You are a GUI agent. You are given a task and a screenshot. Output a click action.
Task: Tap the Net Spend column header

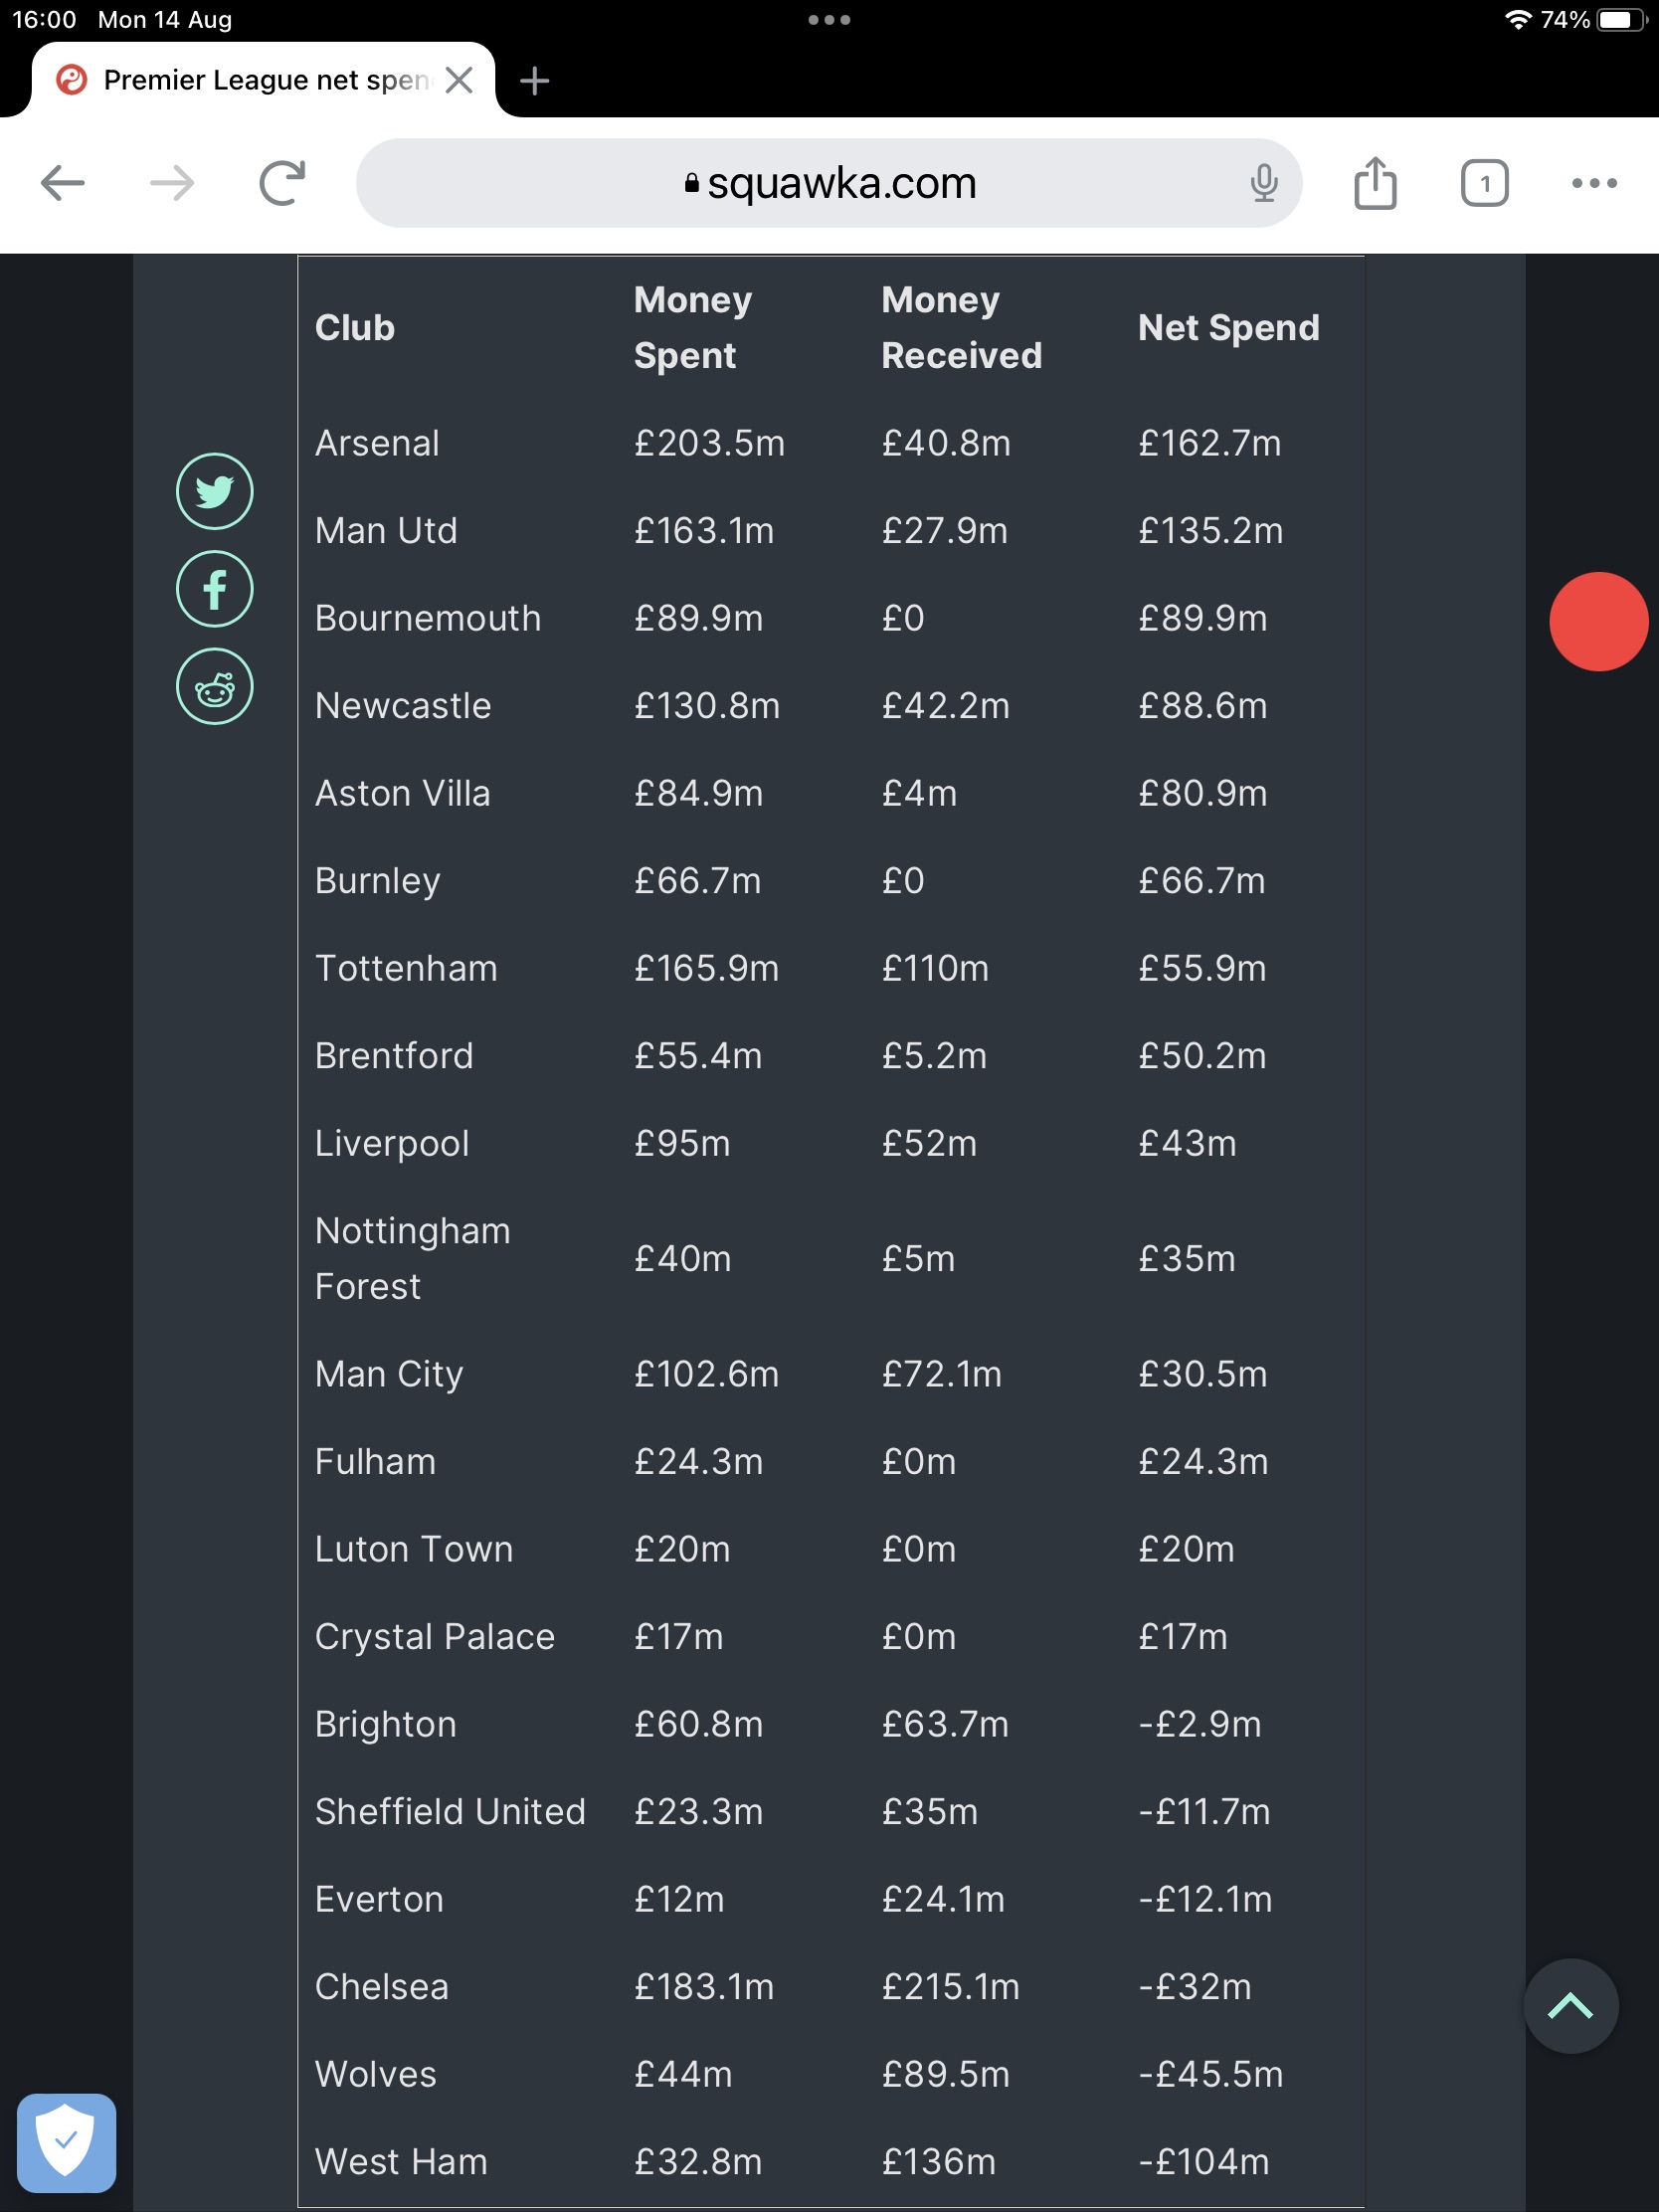1228,328
